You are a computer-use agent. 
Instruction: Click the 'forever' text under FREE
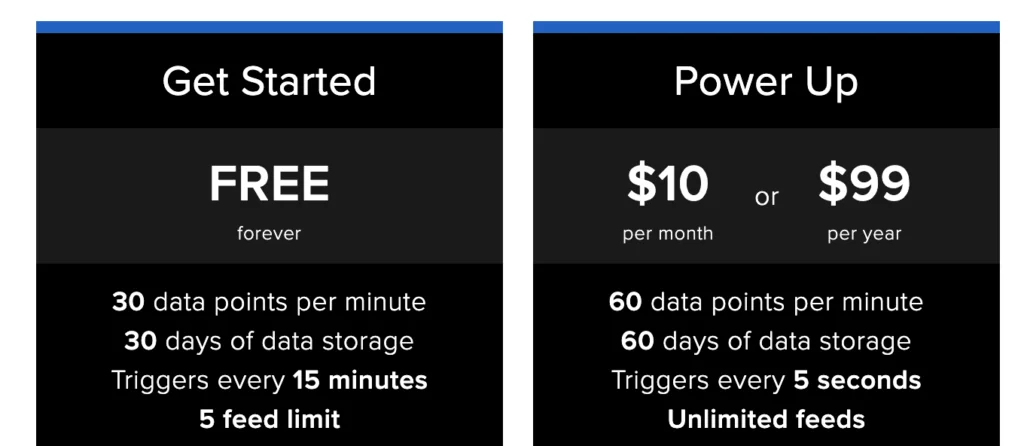(x=269, y=233)
